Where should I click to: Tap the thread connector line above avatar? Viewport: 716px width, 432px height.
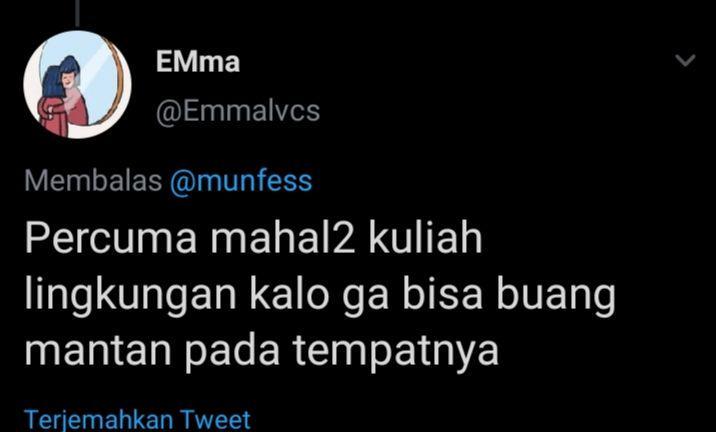(x=77, y=13)
